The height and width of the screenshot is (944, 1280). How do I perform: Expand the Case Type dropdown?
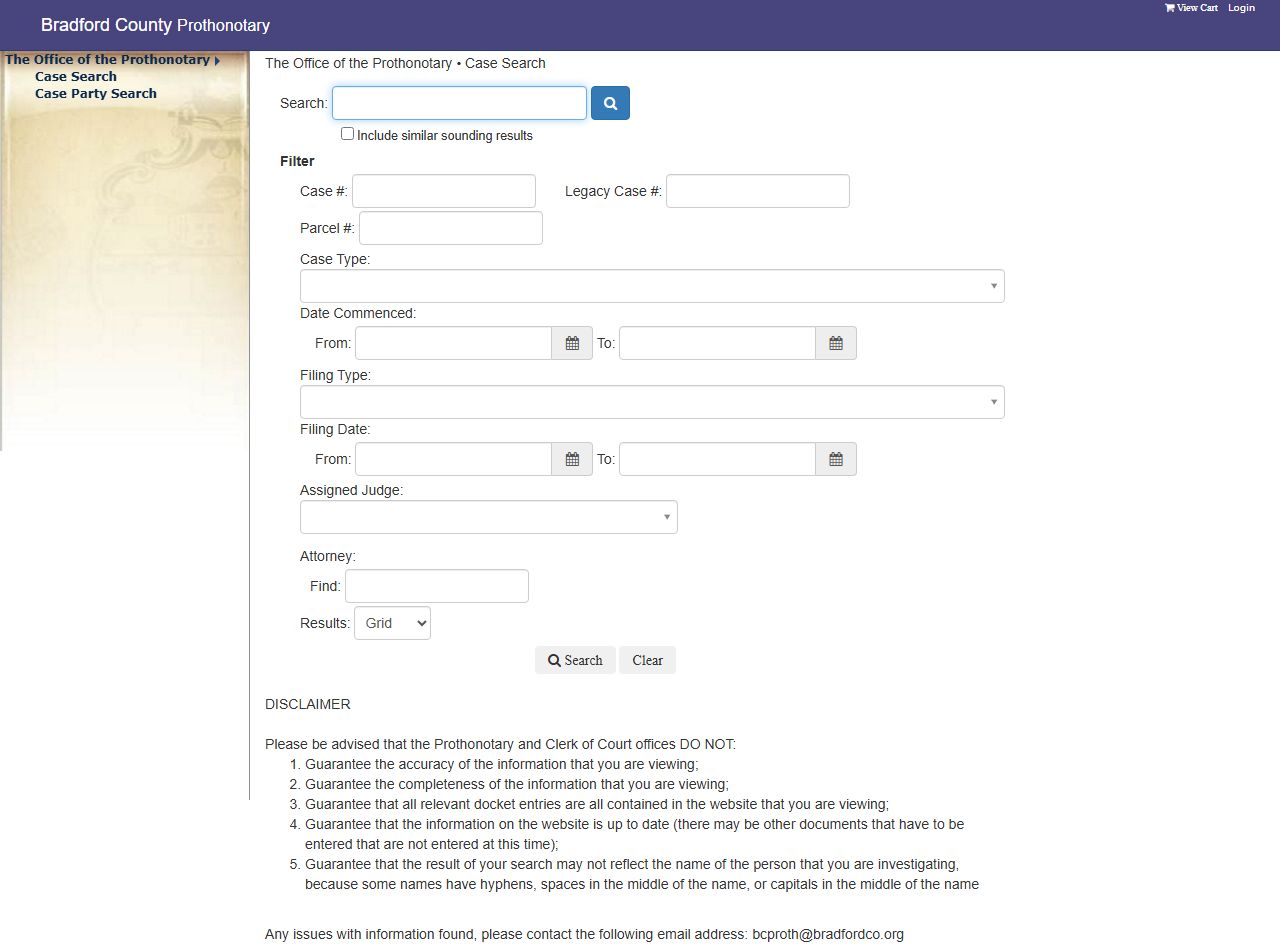[x=652, y=286]
